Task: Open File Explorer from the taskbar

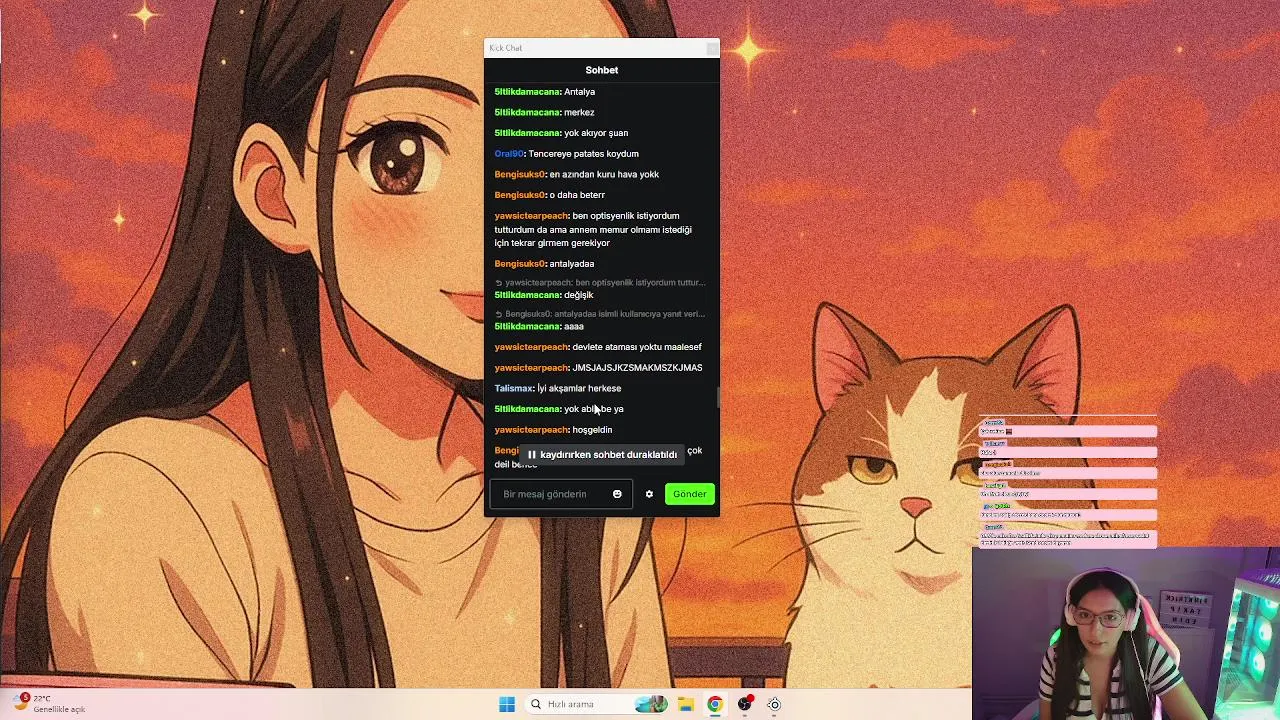Action: (685, 704)
